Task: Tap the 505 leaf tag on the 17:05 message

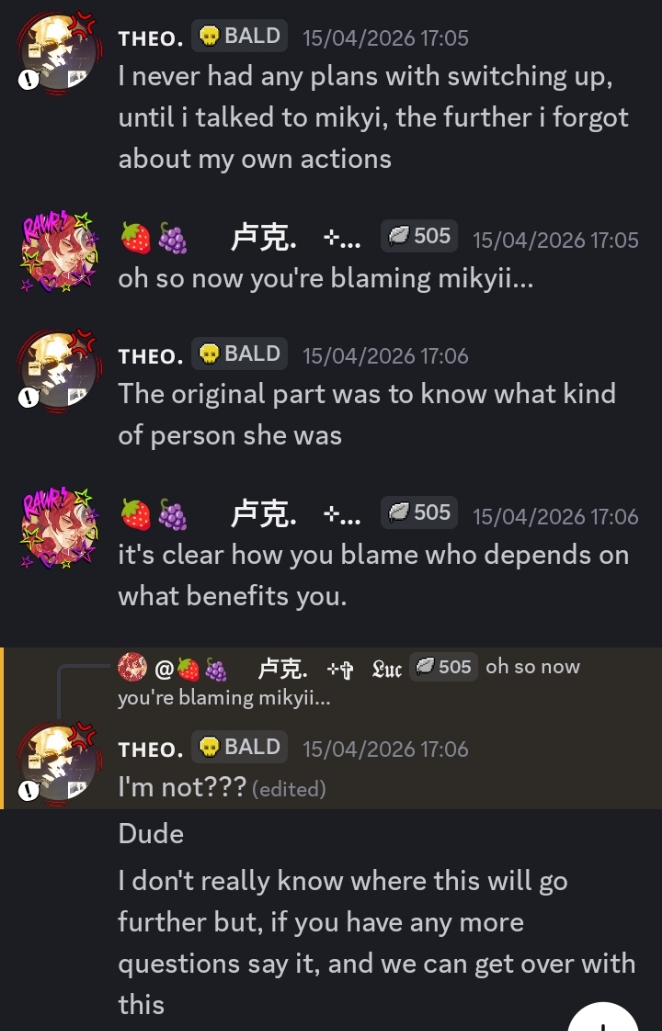Action: click(419, 236)
